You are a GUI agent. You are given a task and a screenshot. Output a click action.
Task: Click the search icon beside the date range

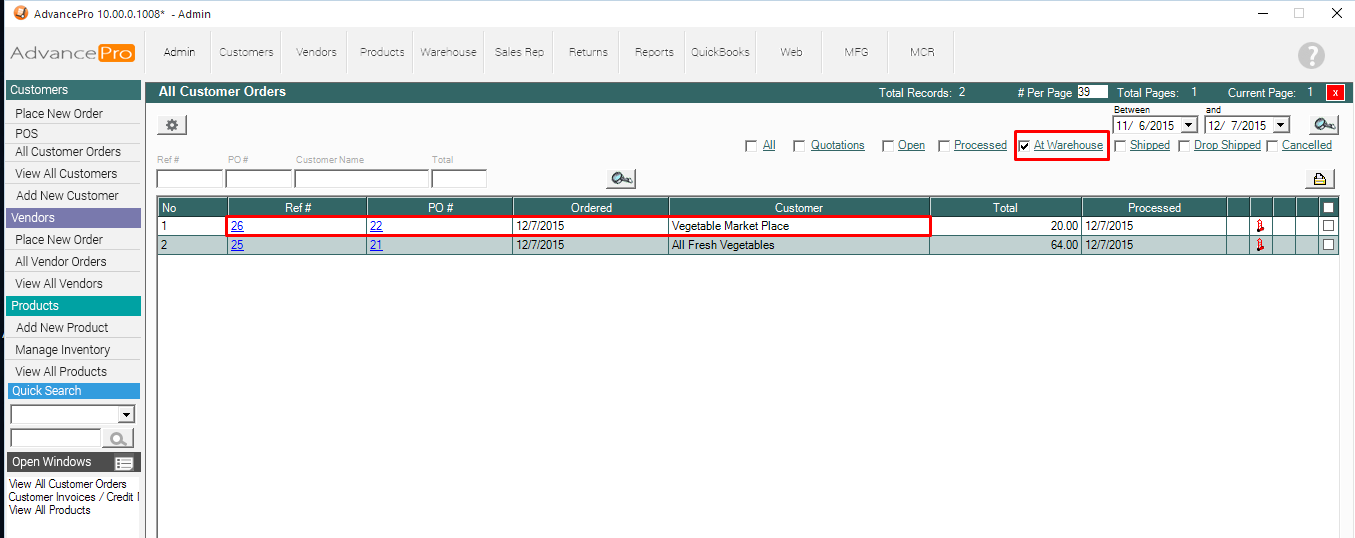pyautogui.click(x=1324, y=125)
